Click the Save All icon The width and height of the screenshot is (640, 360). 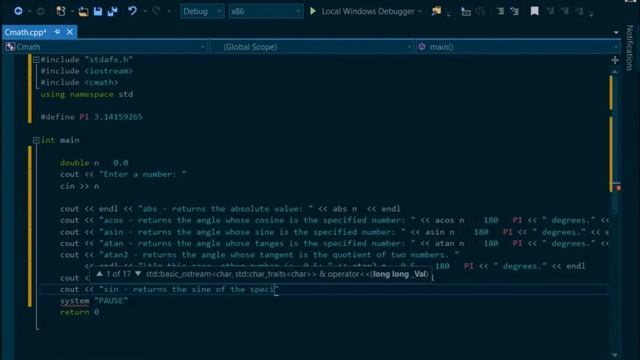[x=112, y=11]
